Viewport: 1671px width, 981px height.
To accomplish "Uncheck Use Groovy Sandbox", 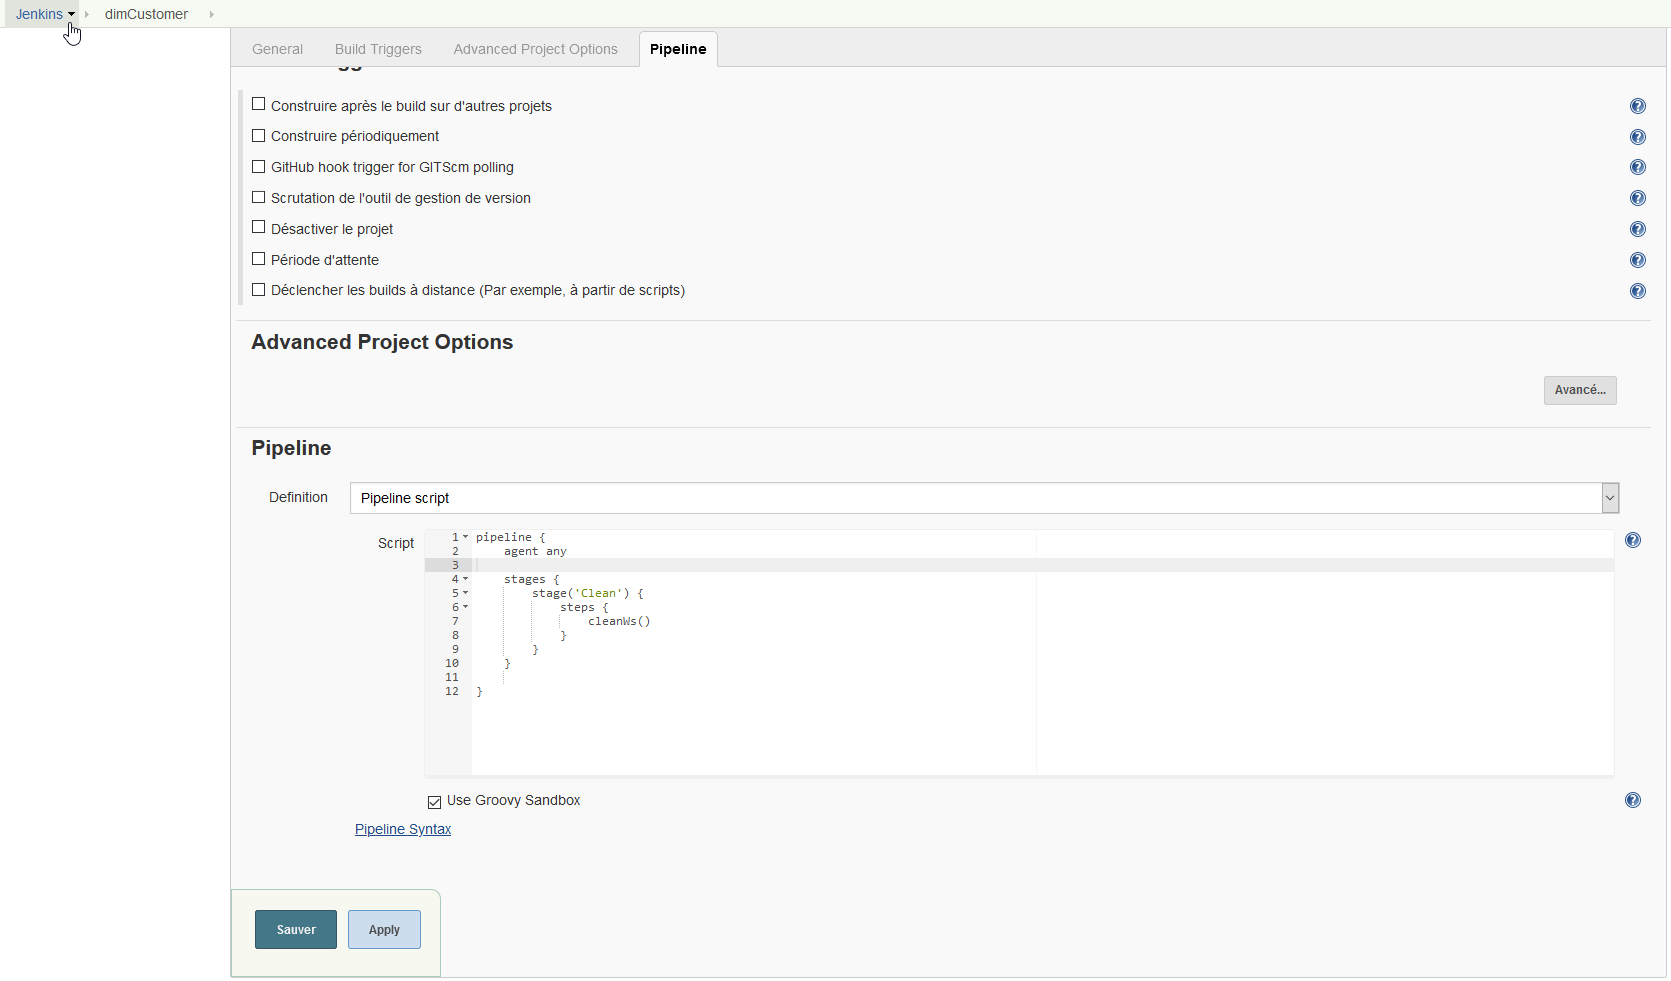I will [x=434, y=802].
